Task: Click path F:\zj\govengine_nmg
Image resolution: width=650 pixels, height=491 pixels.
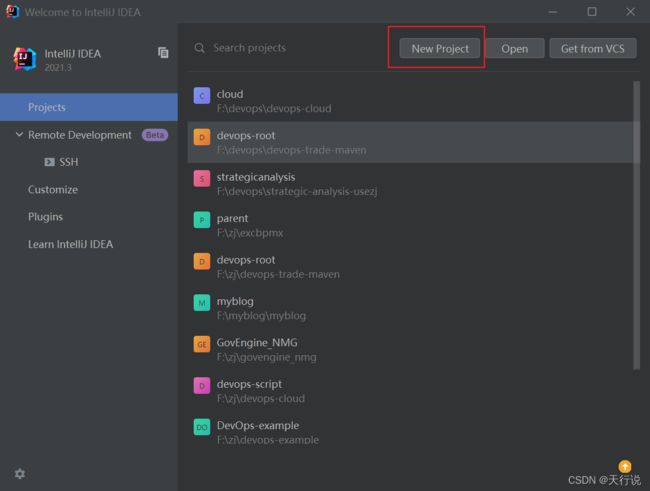Action: 267,357
